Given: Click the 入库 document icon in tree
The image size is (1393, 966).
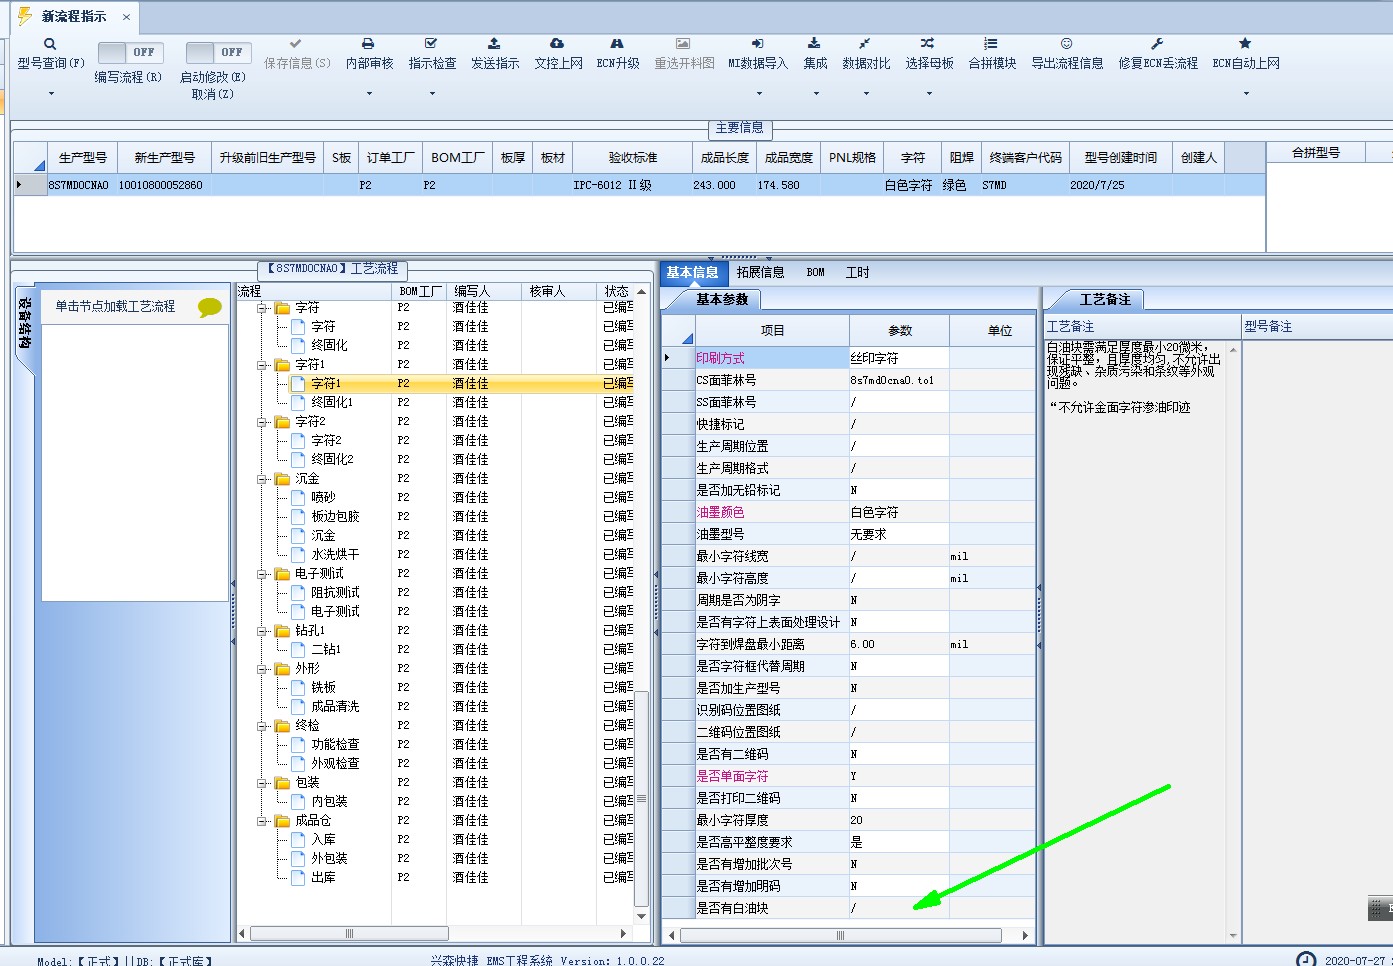Looking at the screenshot, I should coord(298,840).
